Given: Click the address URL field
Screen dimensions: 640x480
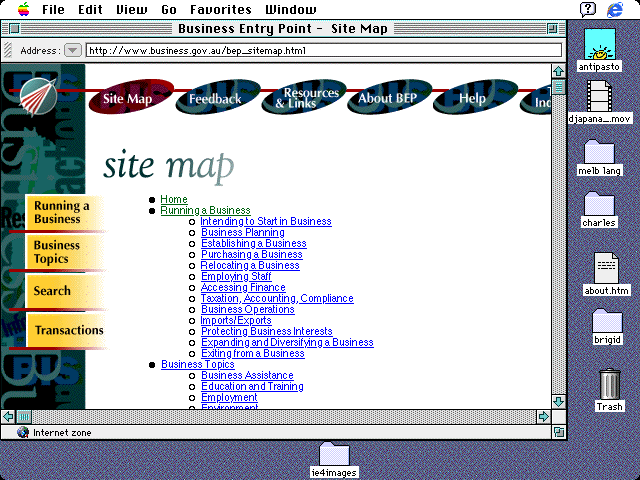Looking at the screenshot, I should (x=315, y=50).
